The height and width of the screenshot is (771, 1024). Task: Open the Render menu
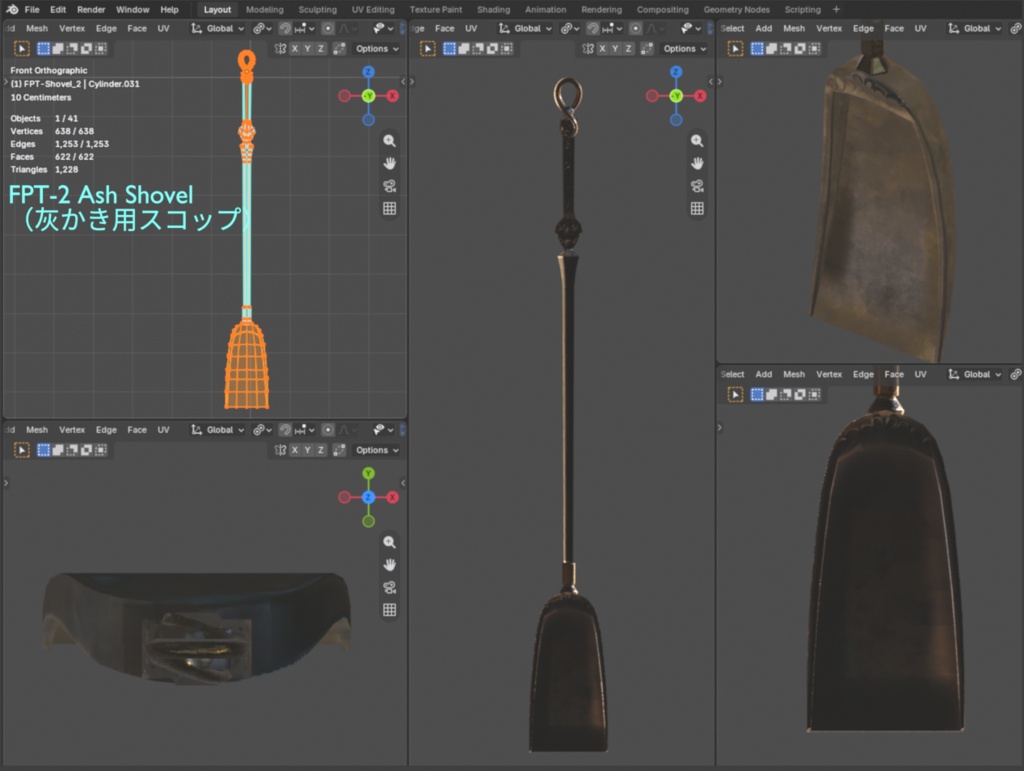click(x=91, y=10)
